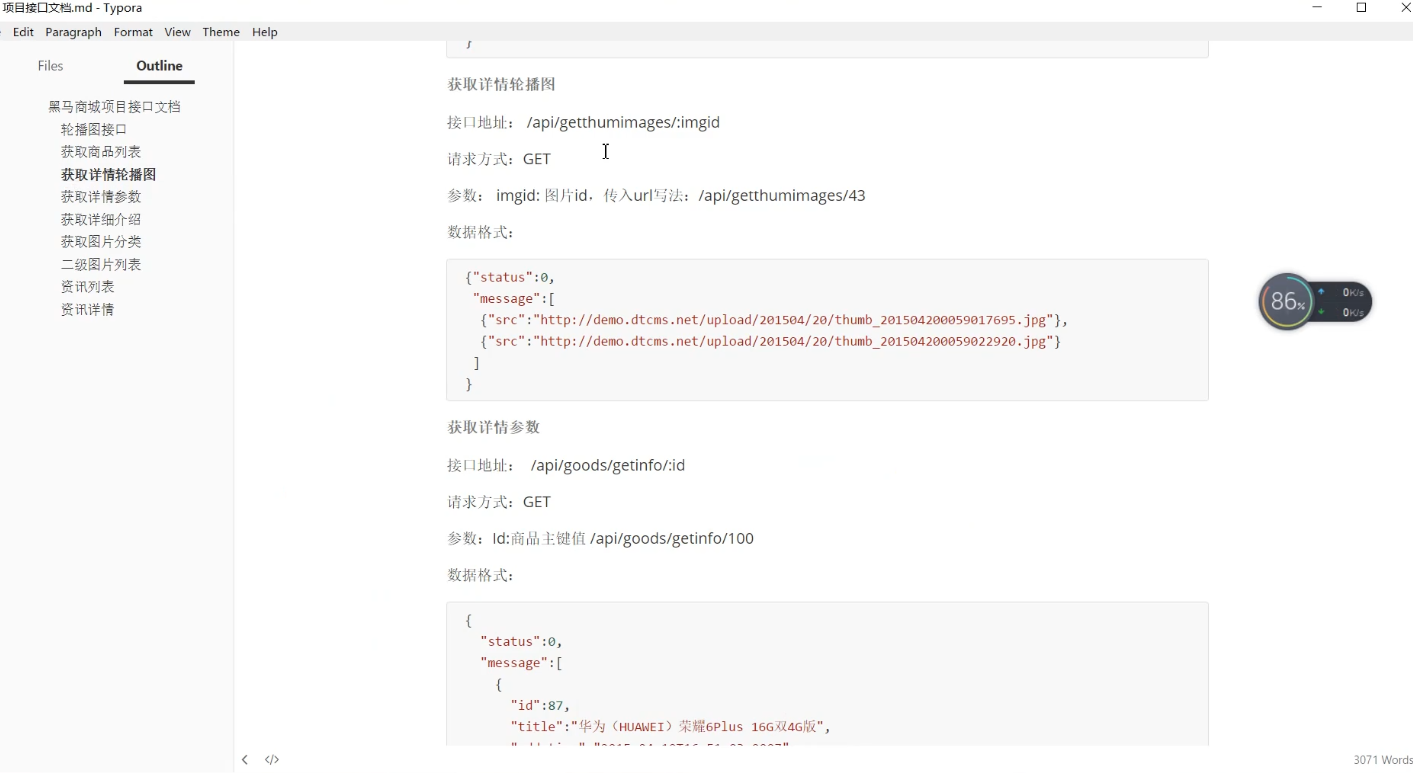Click the "id":87 line in the code block
The image size is (1413, 773).
point(540,706)
